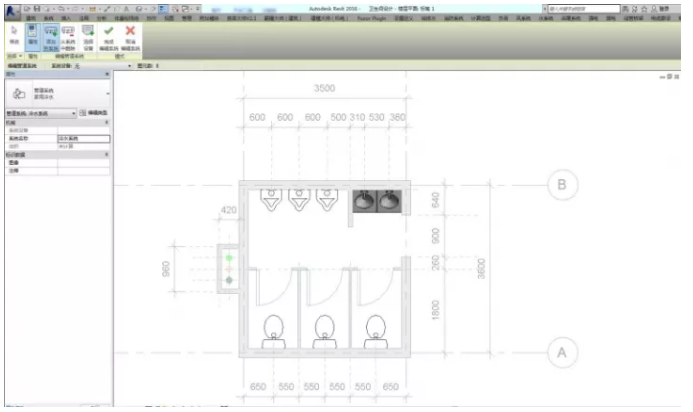The width and height of the screenshot is (693, 412).
Task: Select the rightmost toilet fixture
Action: (376, 332)
